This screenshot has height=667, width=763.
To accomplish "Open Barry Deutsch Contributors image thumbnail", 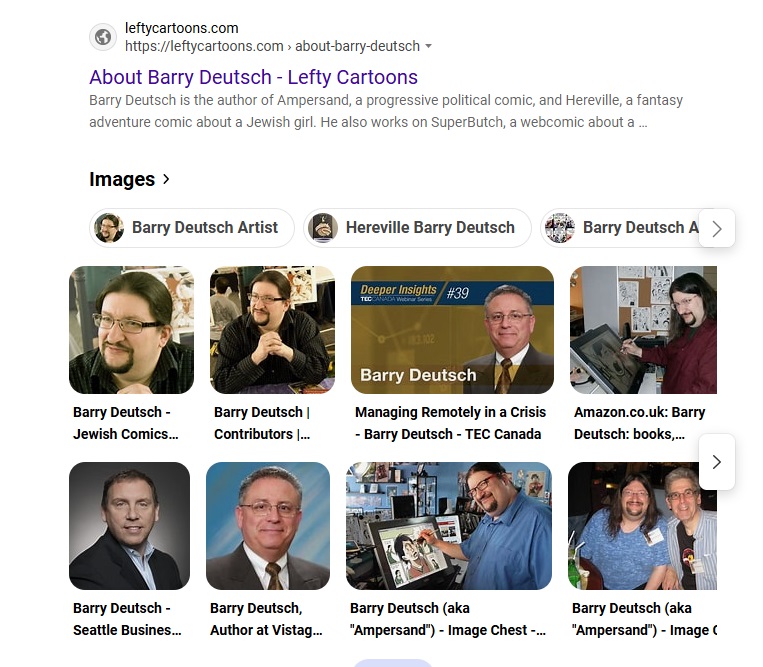I will [272, 330].
